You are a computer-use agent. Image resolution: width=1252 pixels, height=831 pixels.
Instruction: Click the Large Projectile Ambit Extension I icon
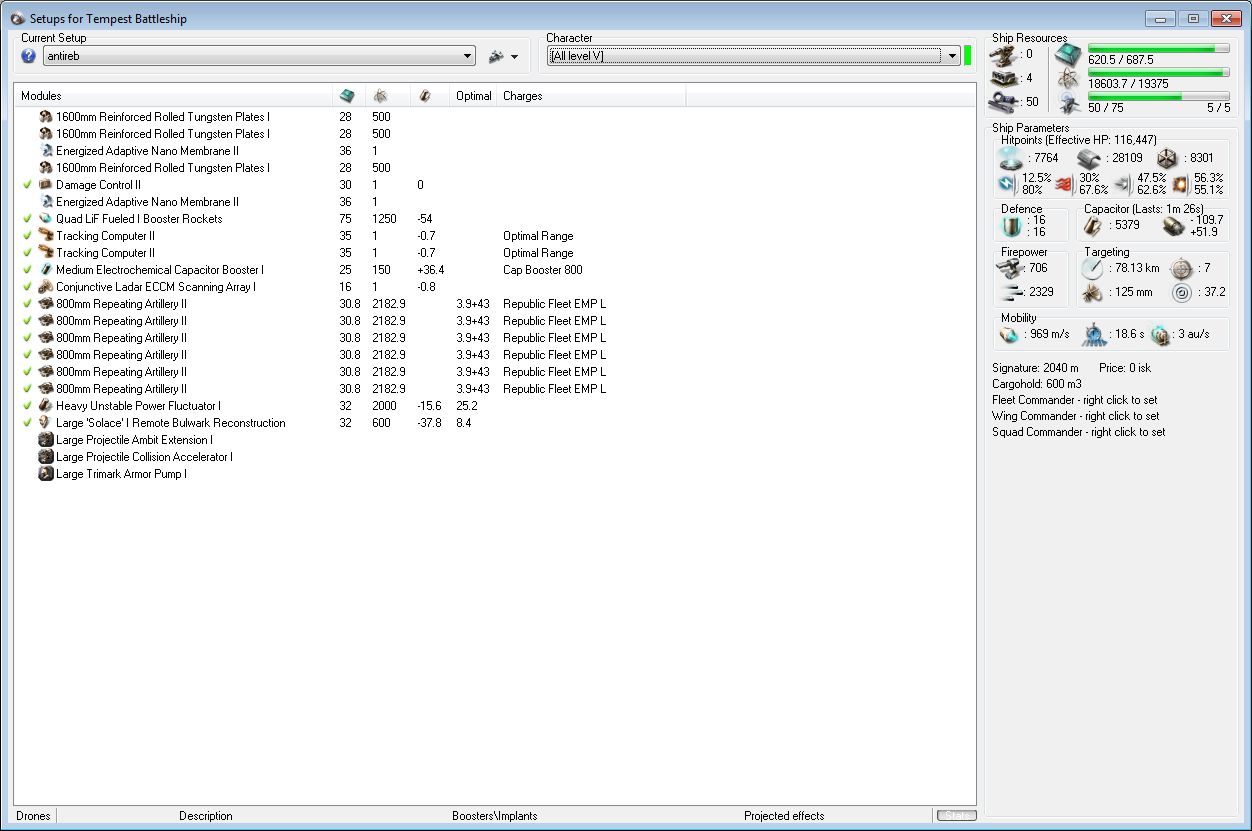click(x=45, y=440)
